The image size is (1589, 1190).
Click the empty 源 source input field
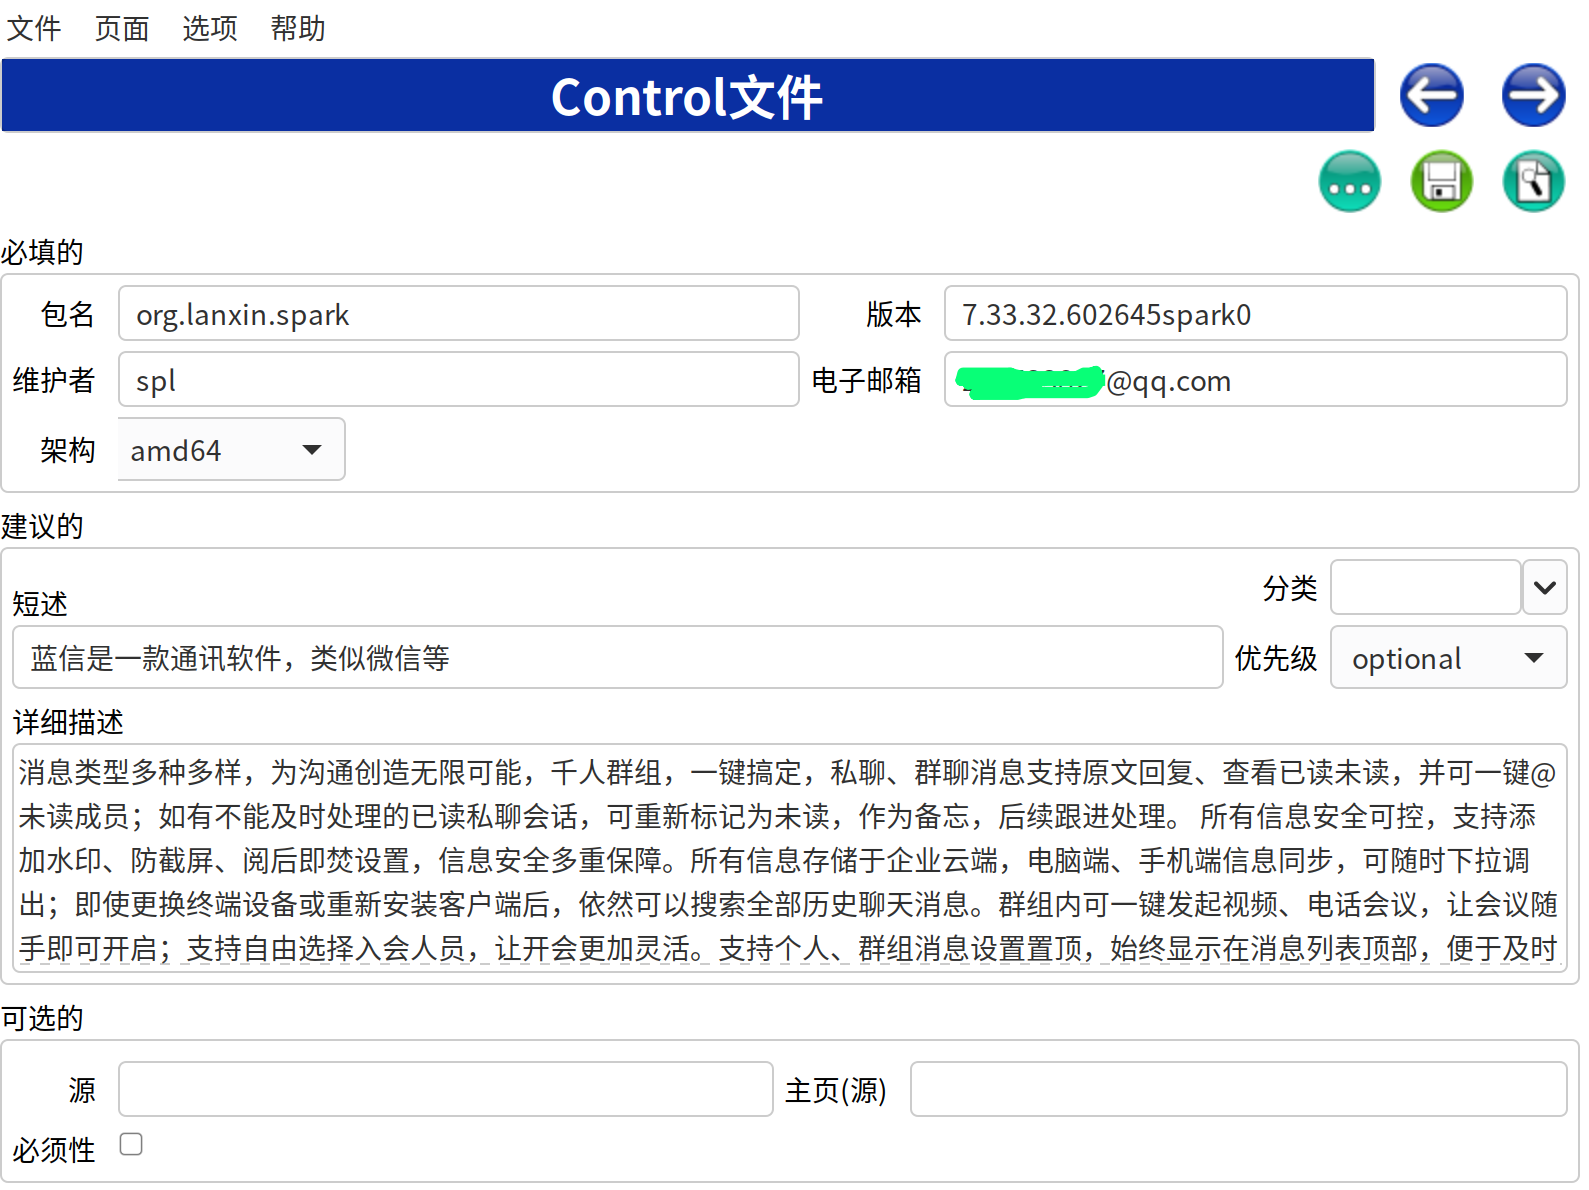(x=446, y=1090)
